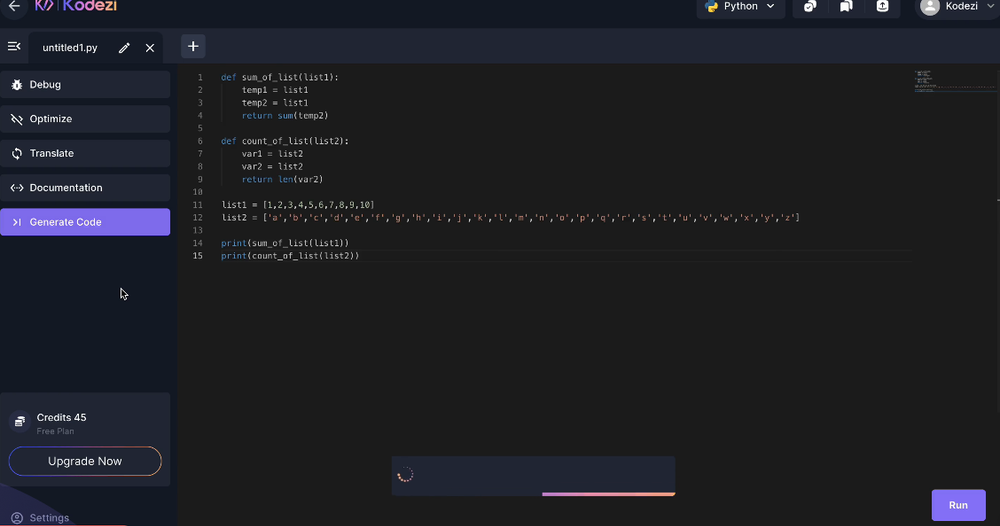
Task: Click the Kodezi logo
Action: tap(76, 6)
